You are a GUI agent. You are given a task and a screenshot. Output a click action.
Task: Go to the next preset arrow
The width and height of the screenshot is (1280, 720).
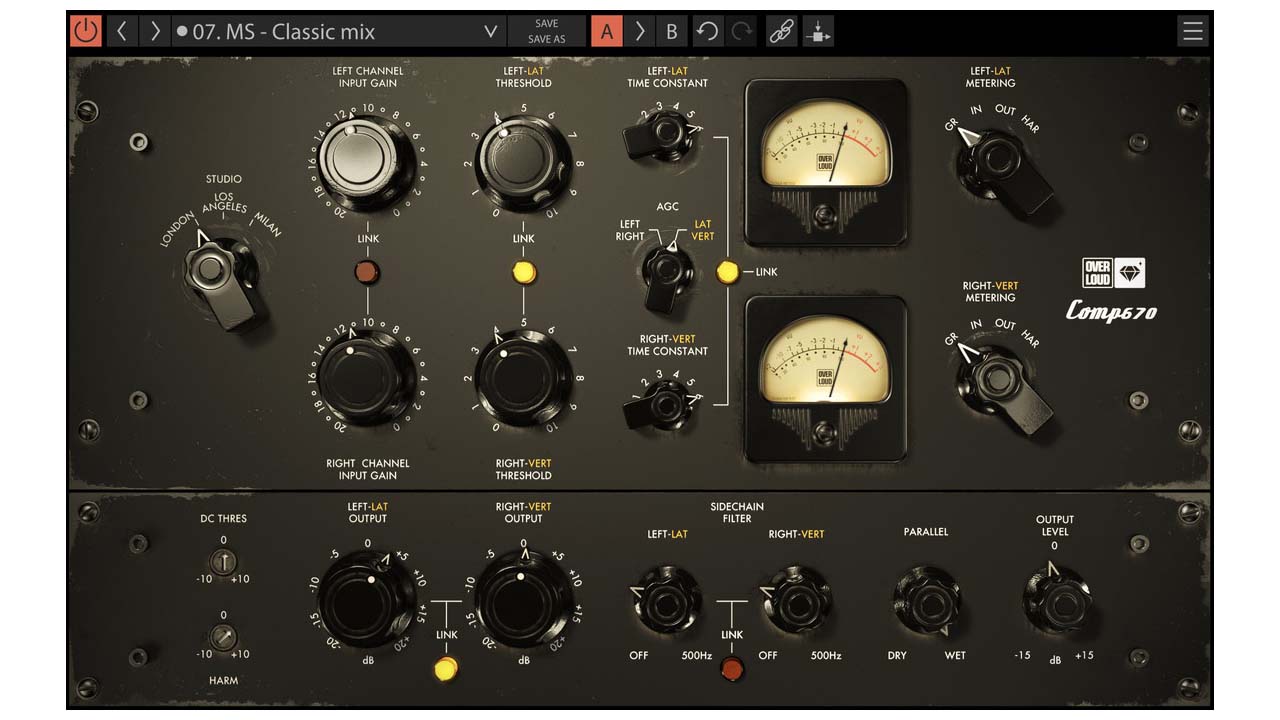pyautogui.click(x=155, y=31)
